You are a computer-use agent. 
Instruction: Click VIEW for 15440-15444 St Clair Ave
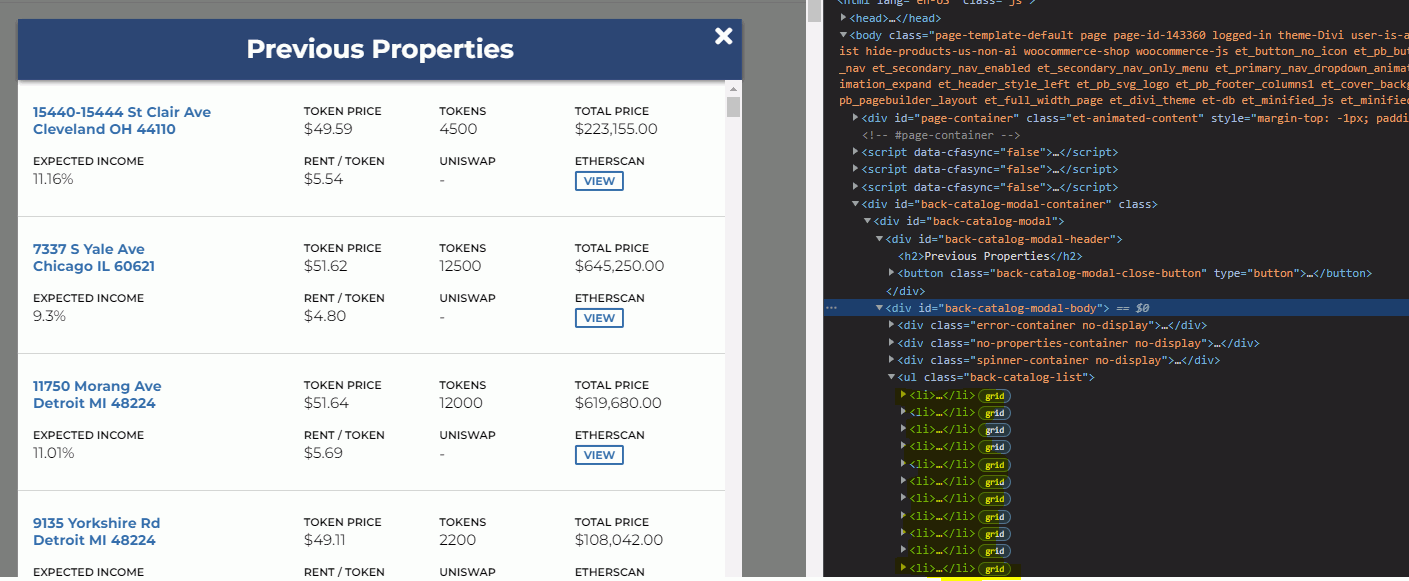(599, 181)
